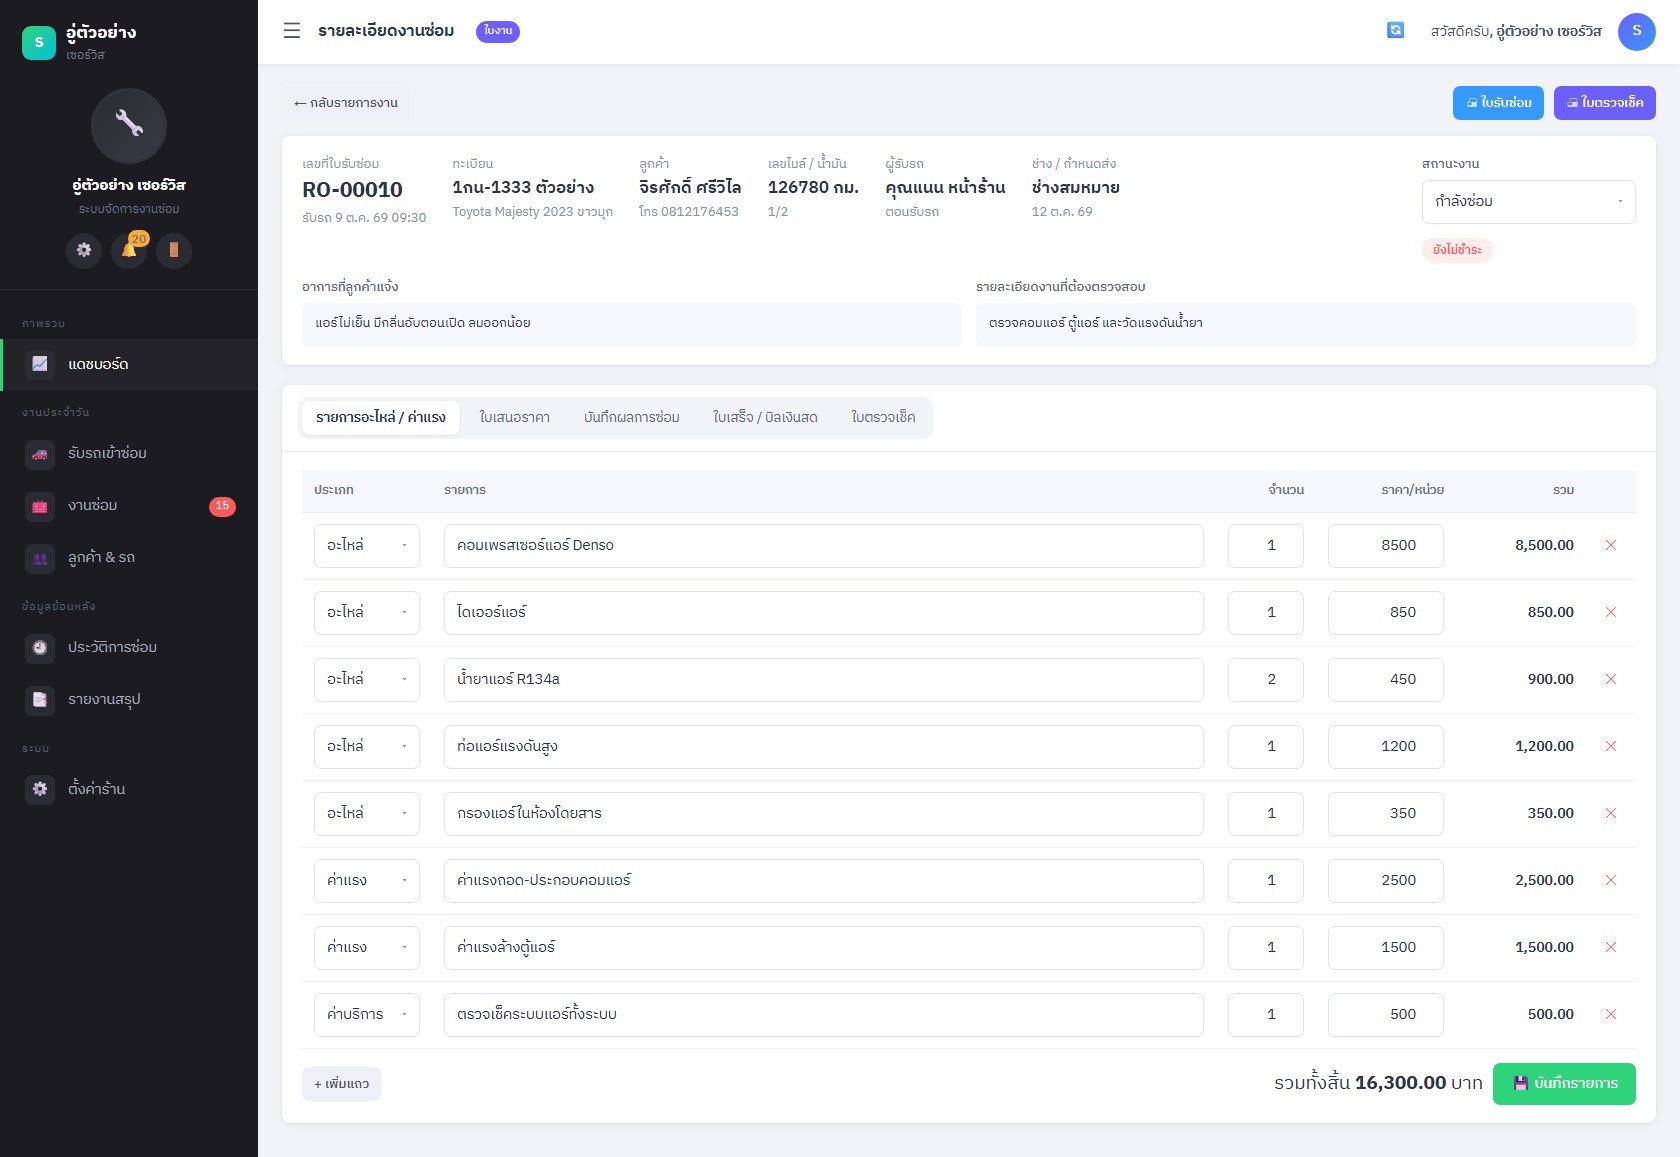This screenshot has width=1680, height=1157.
Task: Click quantity field of น้ำยาแอร์ R134a row
Action: [x=1266, y=680]
